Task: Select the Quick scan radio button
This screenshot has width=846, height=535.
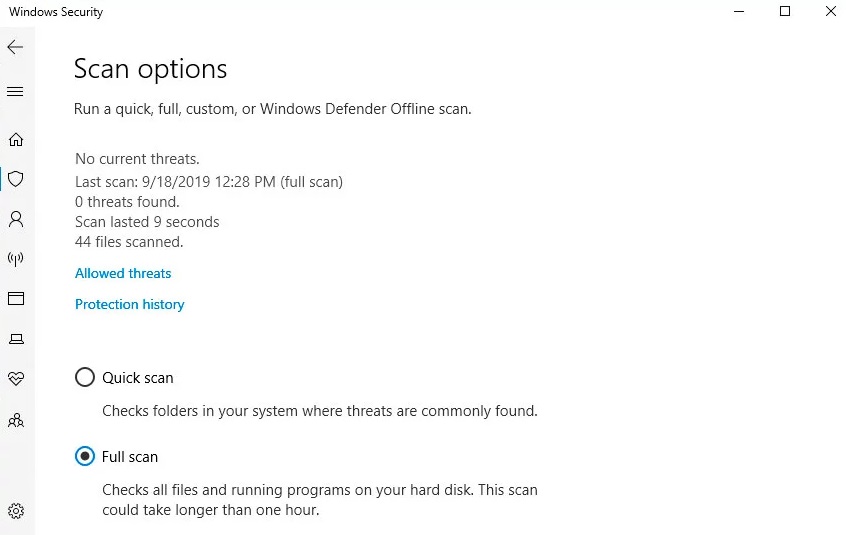Action: [85, 378]
